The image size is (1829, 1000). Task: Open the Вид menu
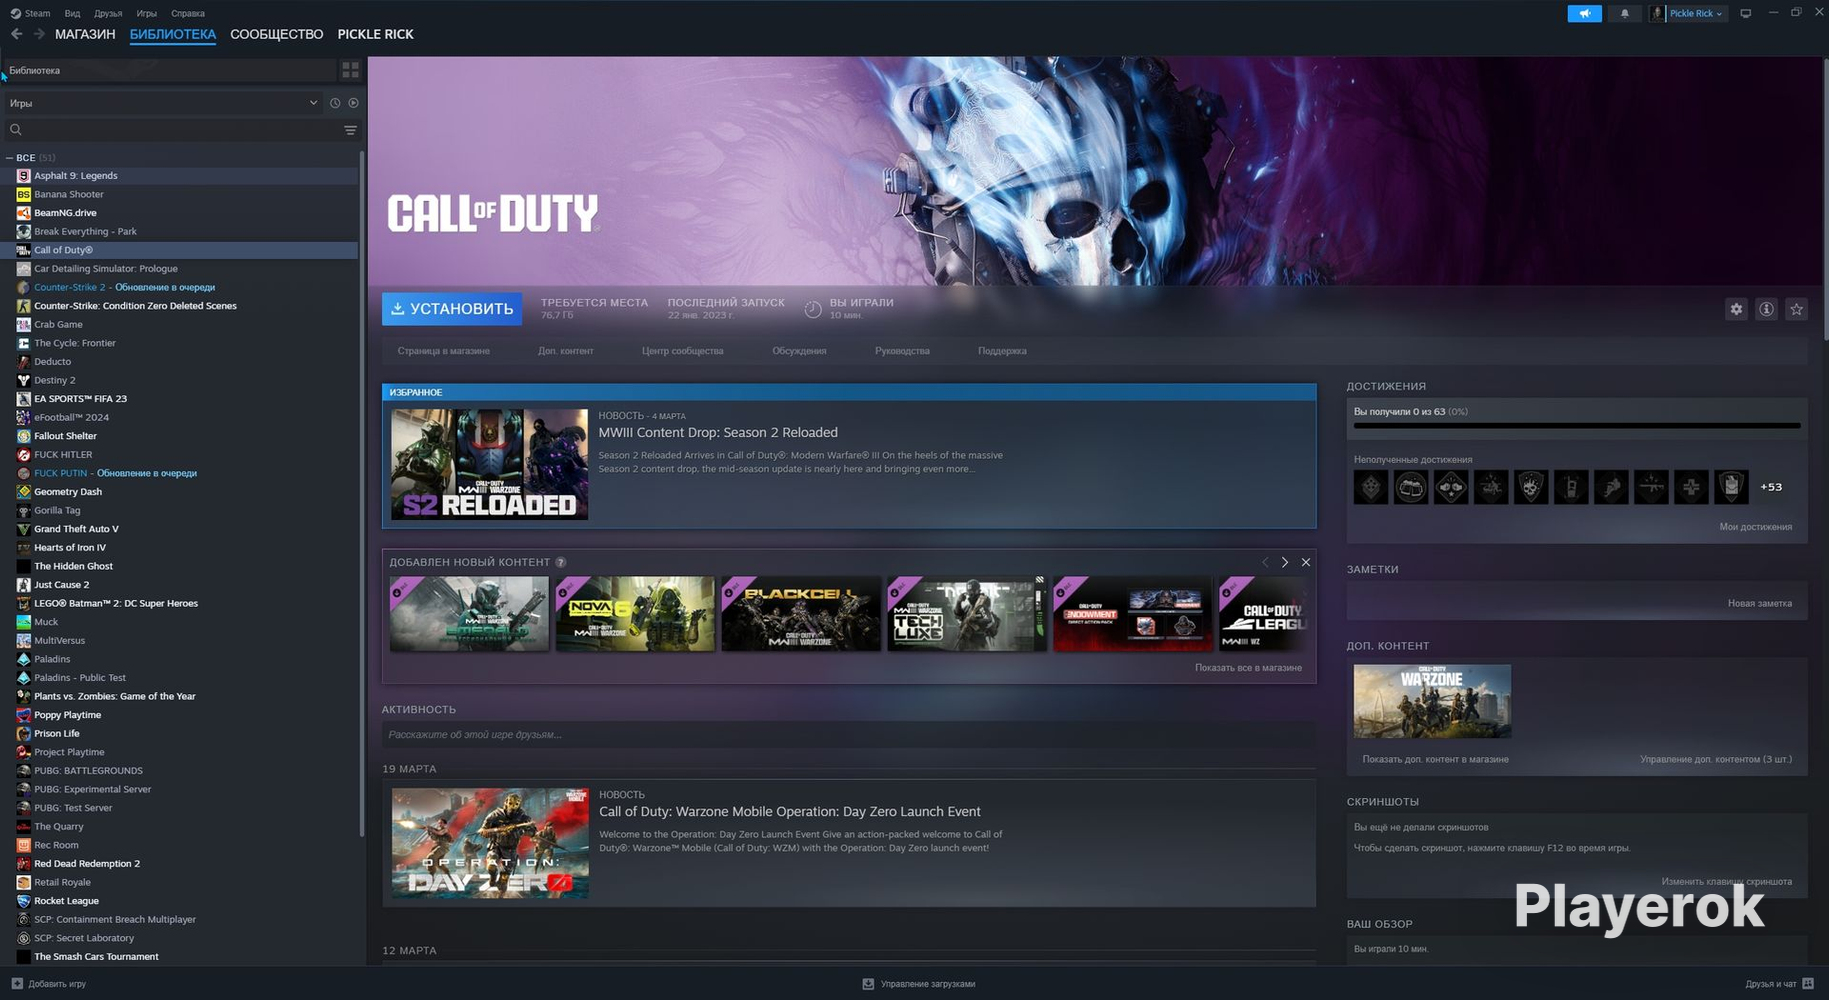tap(72, 13)
